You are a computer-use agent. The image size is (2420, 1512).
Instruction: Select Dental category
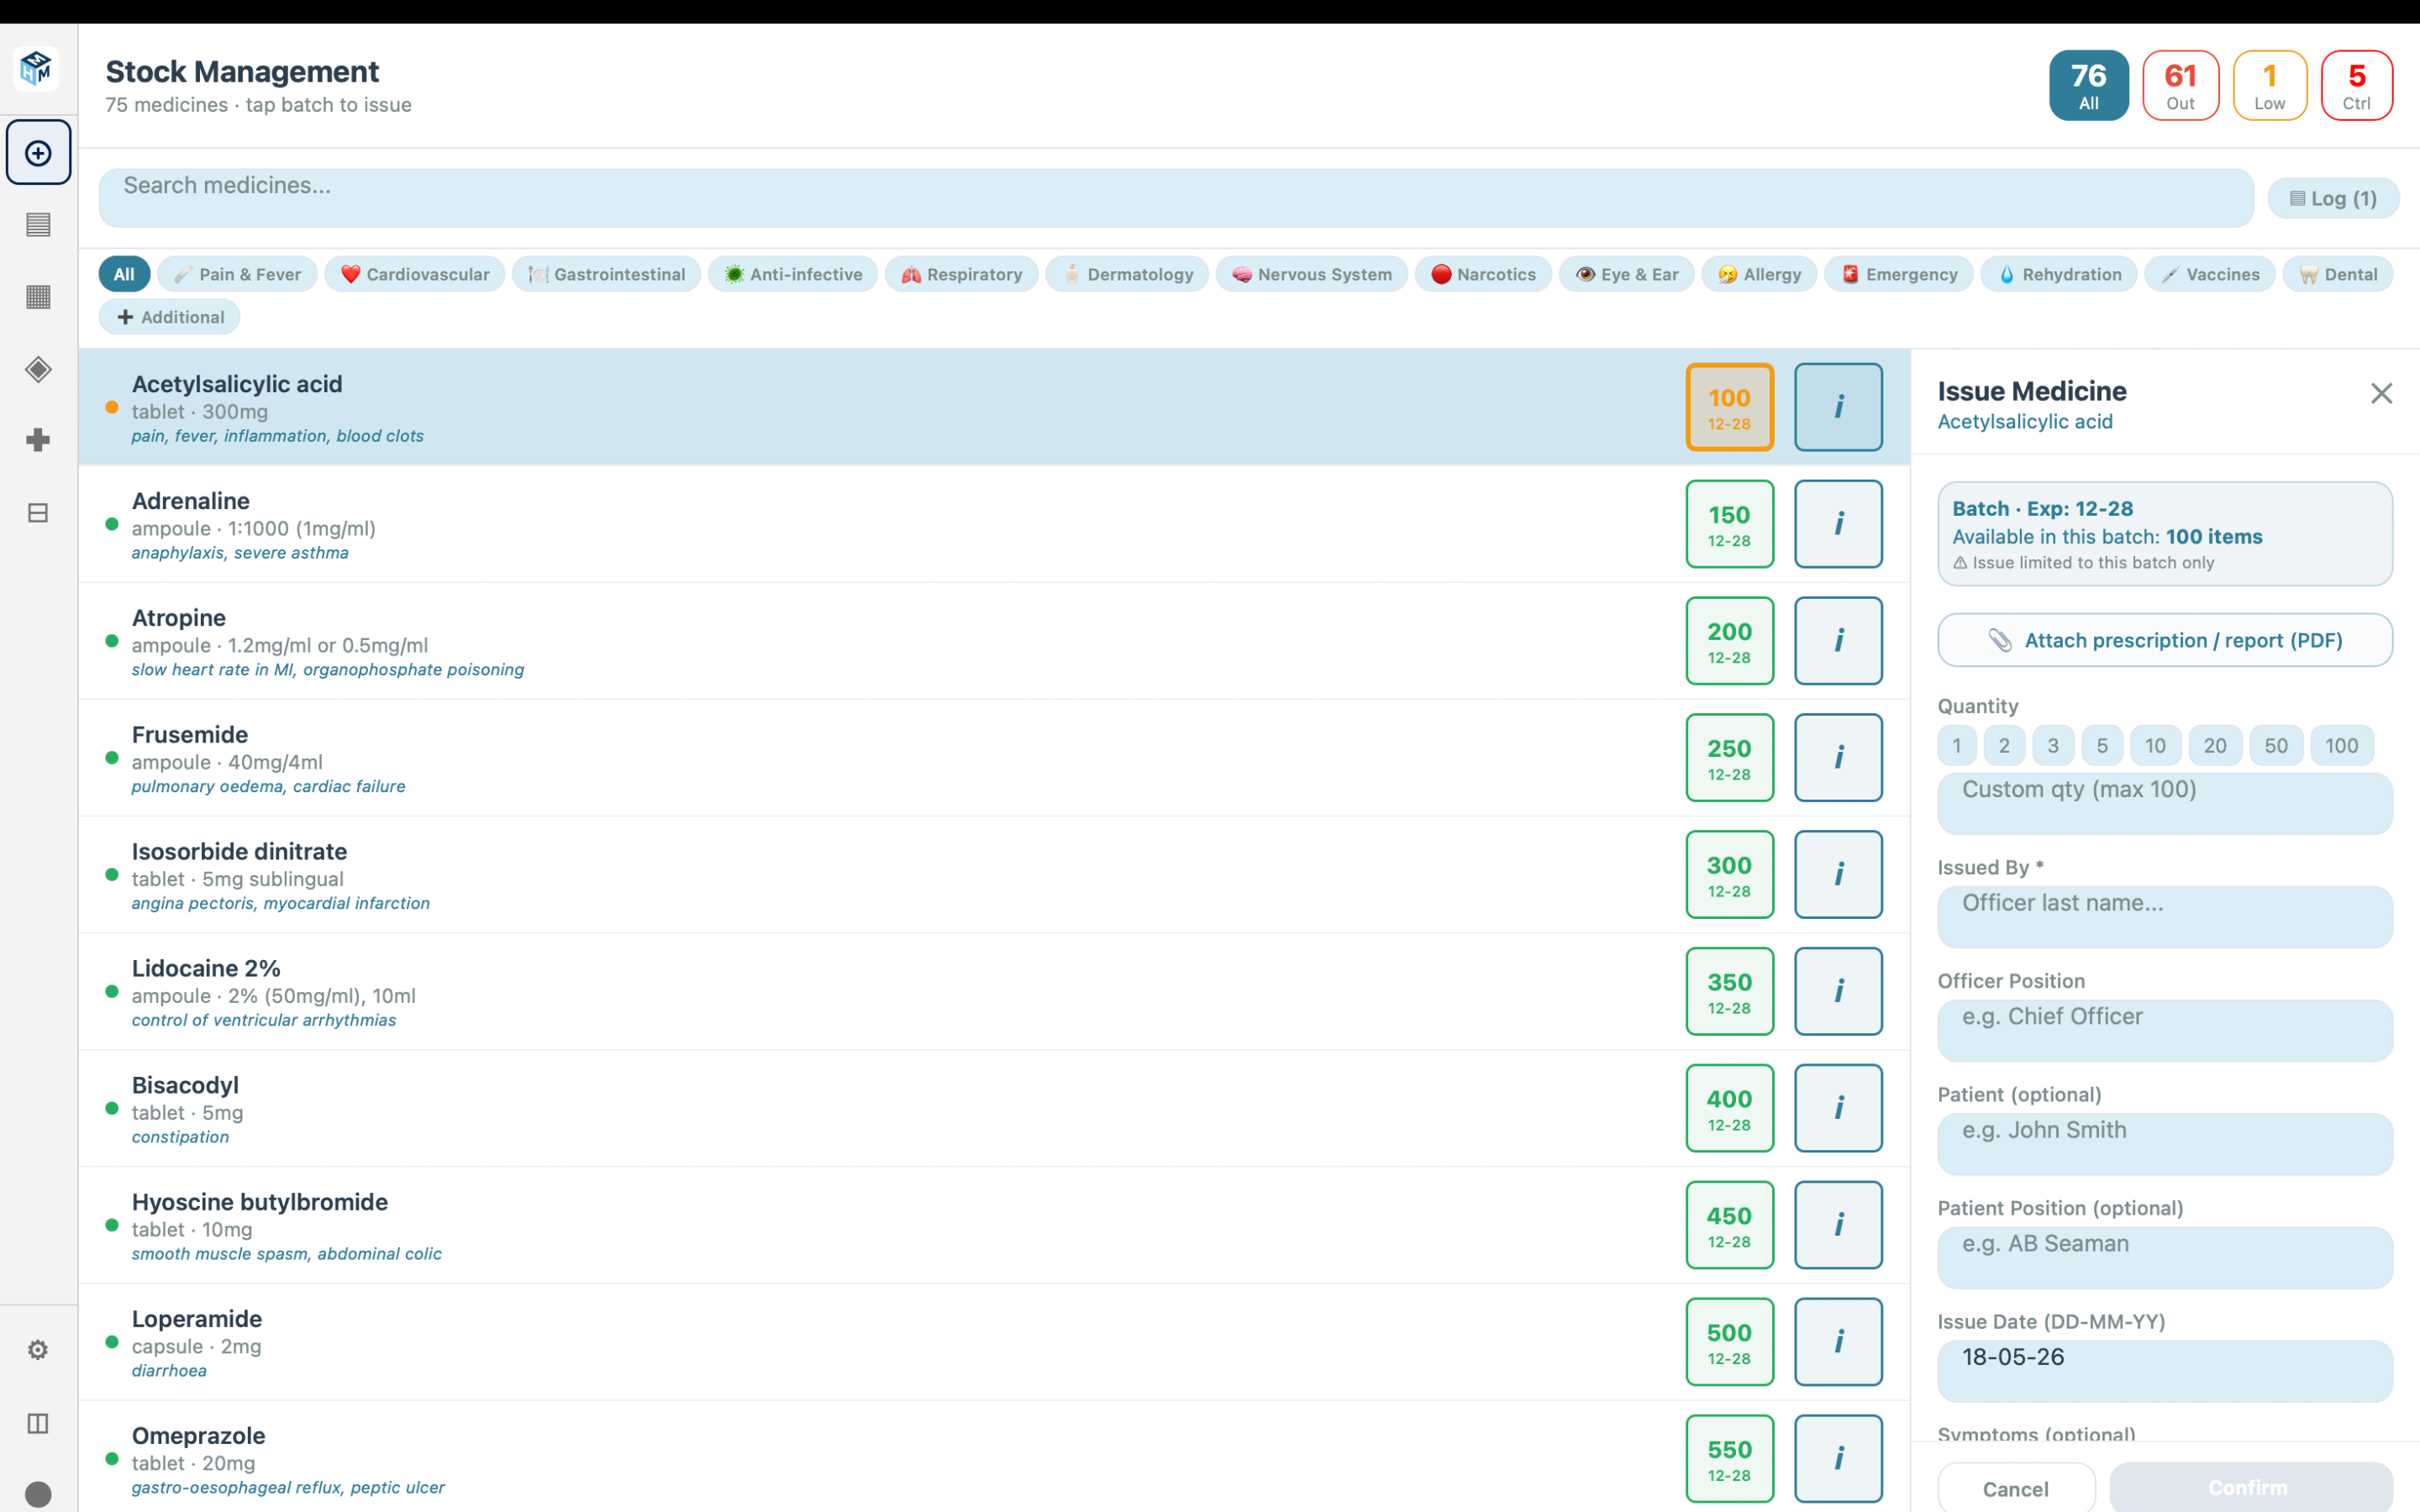click(x=2337, y=274)
